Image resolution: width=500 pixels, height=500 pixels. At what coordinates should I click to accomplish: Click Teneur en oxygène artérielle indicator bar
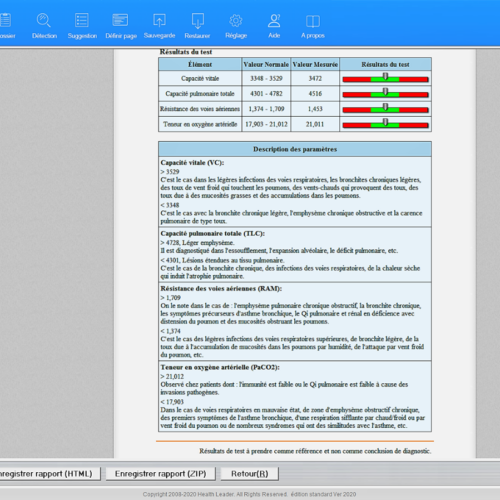pos(385,124)
